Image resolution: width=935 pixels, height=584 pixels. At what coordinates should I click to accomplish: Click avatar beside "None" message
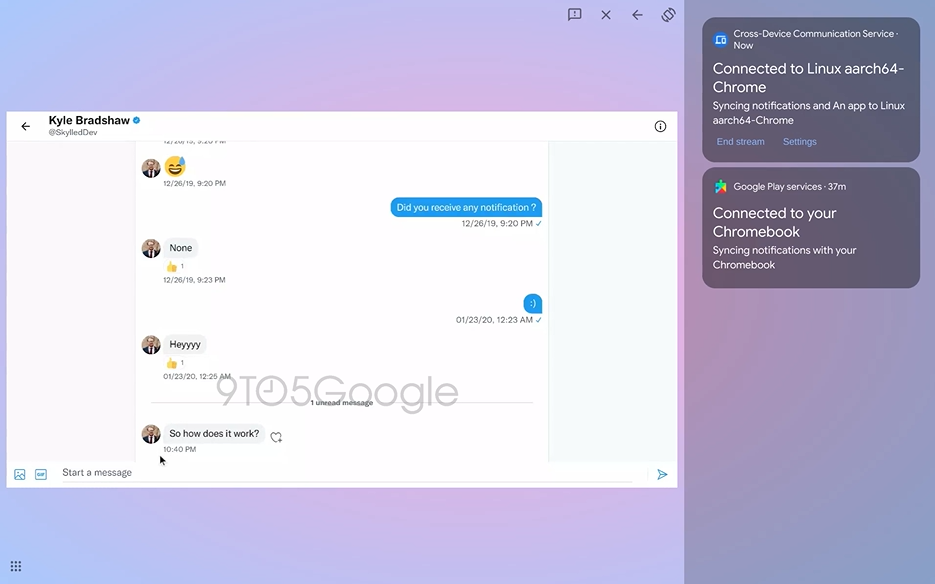(151, 248)
